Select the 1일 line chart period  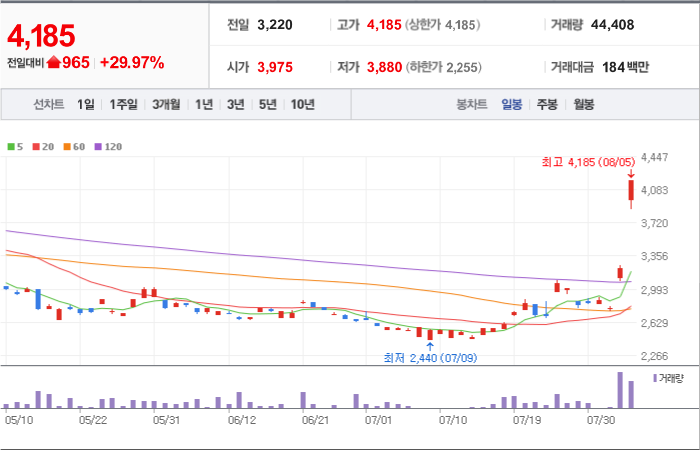[86, 104]
